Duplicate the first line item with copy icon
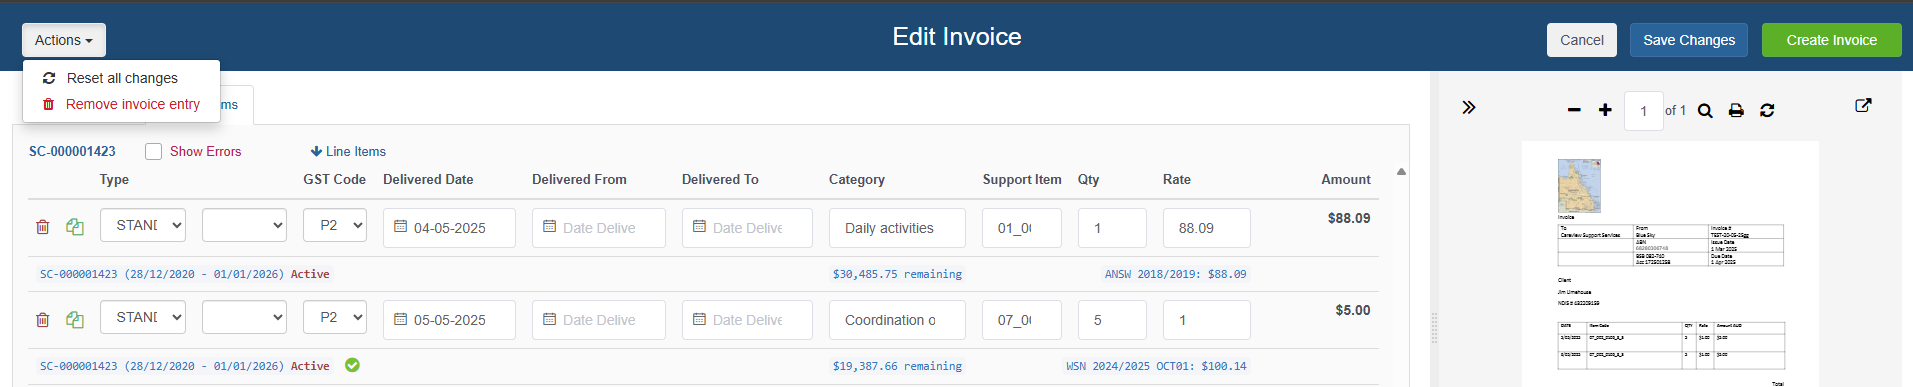The image size is (1913, 387). click(x=75, y=227)
